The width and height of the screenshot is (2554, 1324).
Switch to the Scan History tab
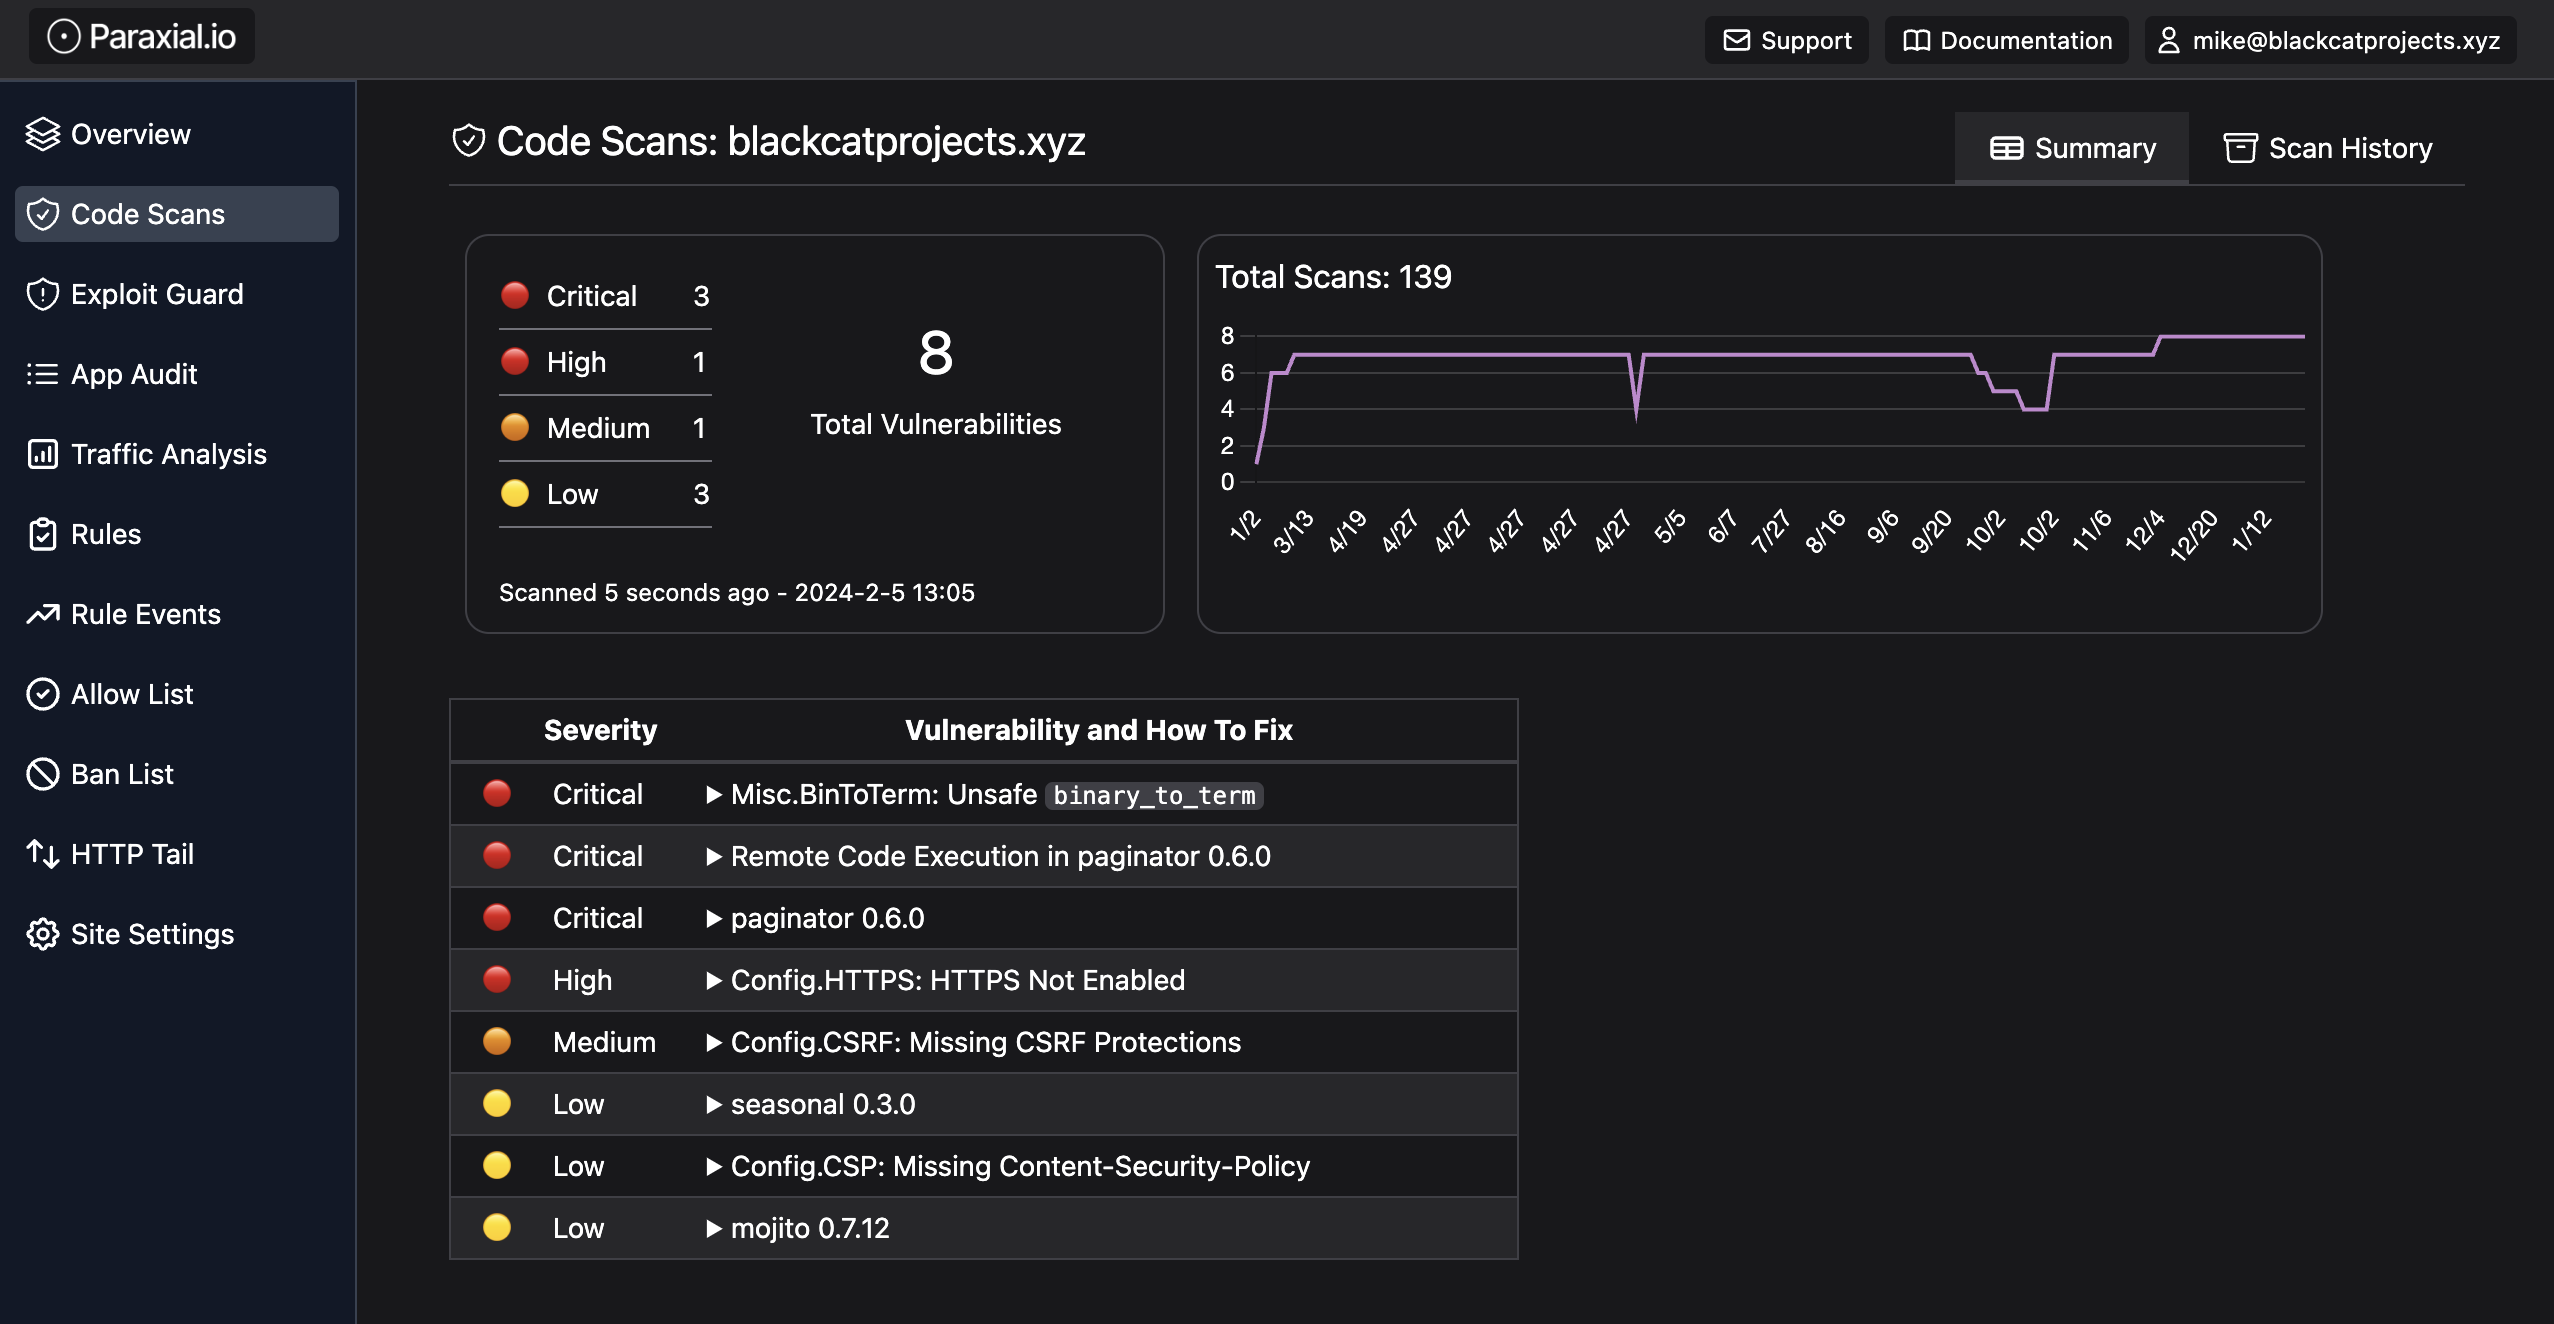pyautogui.click(x=2327, y=148)
